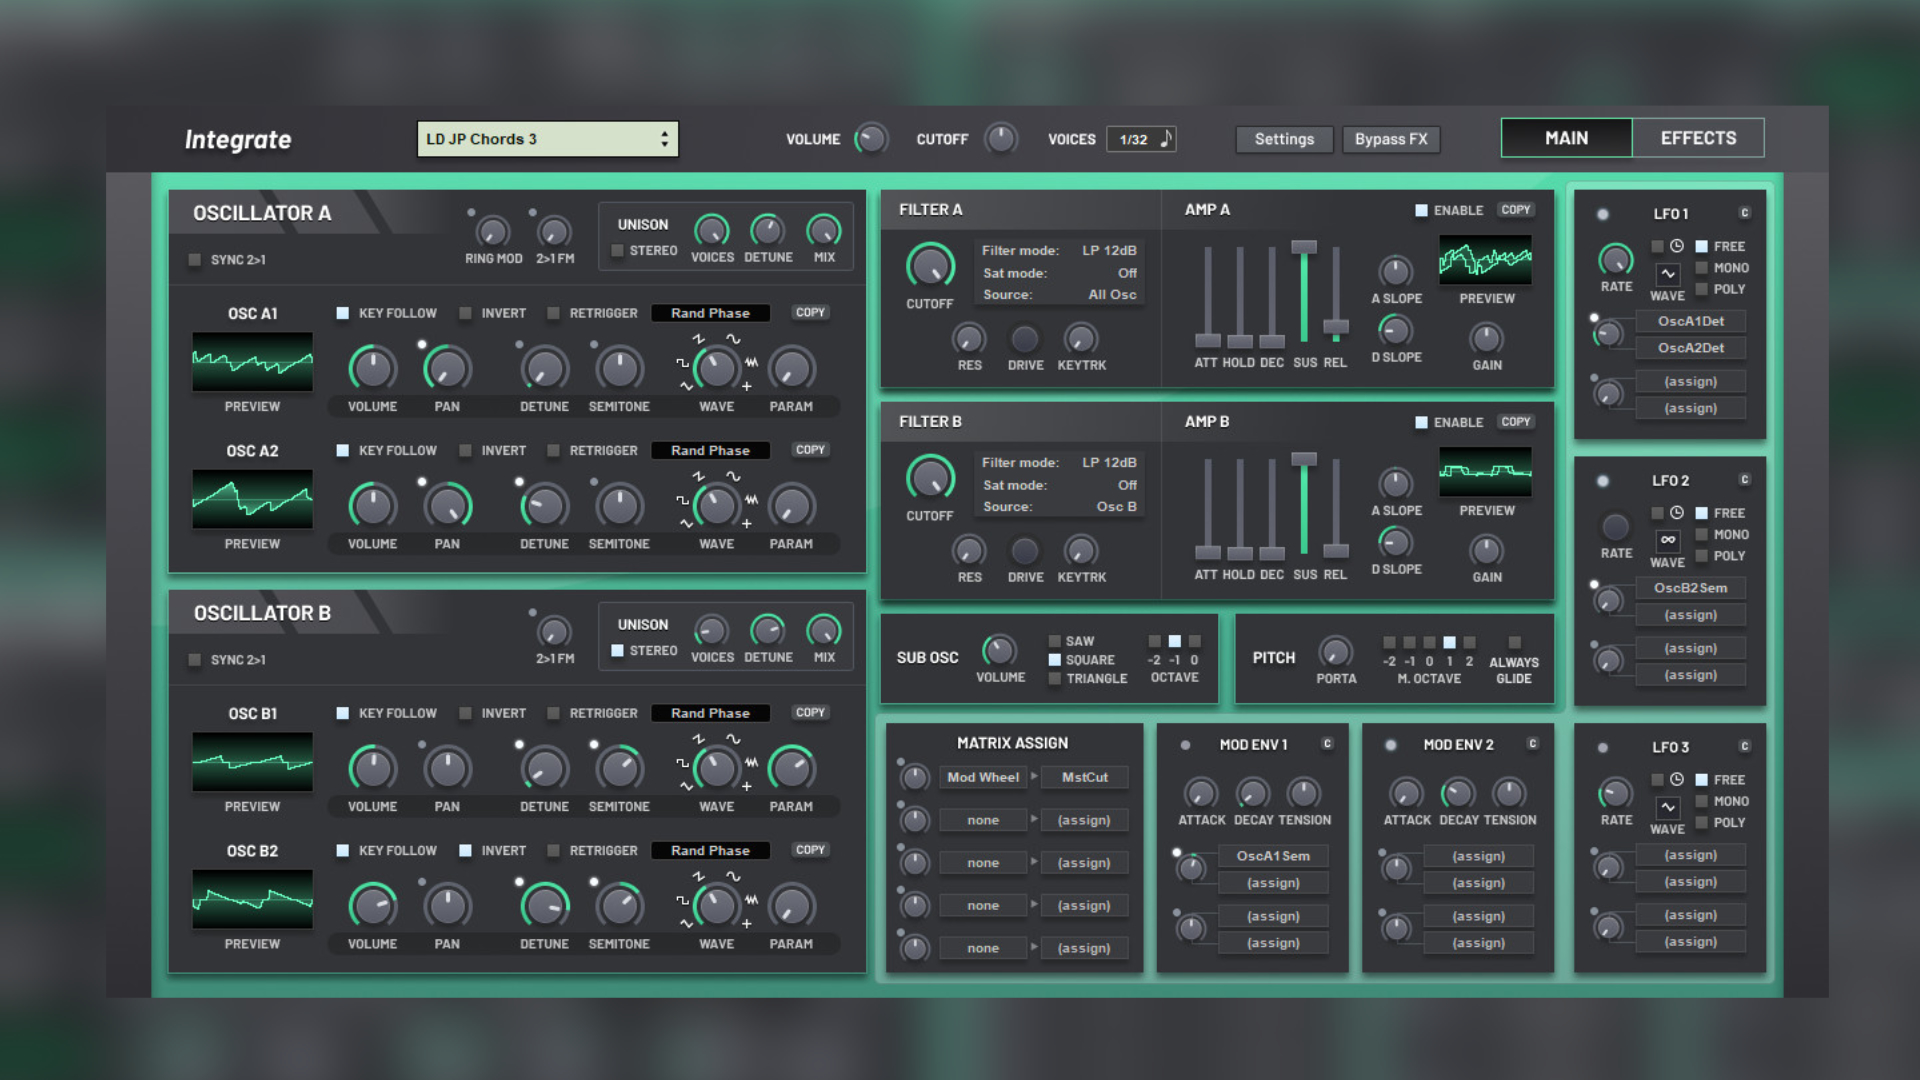Click the MOD ENV 1 copy C icon
Viewport: 1920px width, 1080px height.
[x=1327, y=744]
